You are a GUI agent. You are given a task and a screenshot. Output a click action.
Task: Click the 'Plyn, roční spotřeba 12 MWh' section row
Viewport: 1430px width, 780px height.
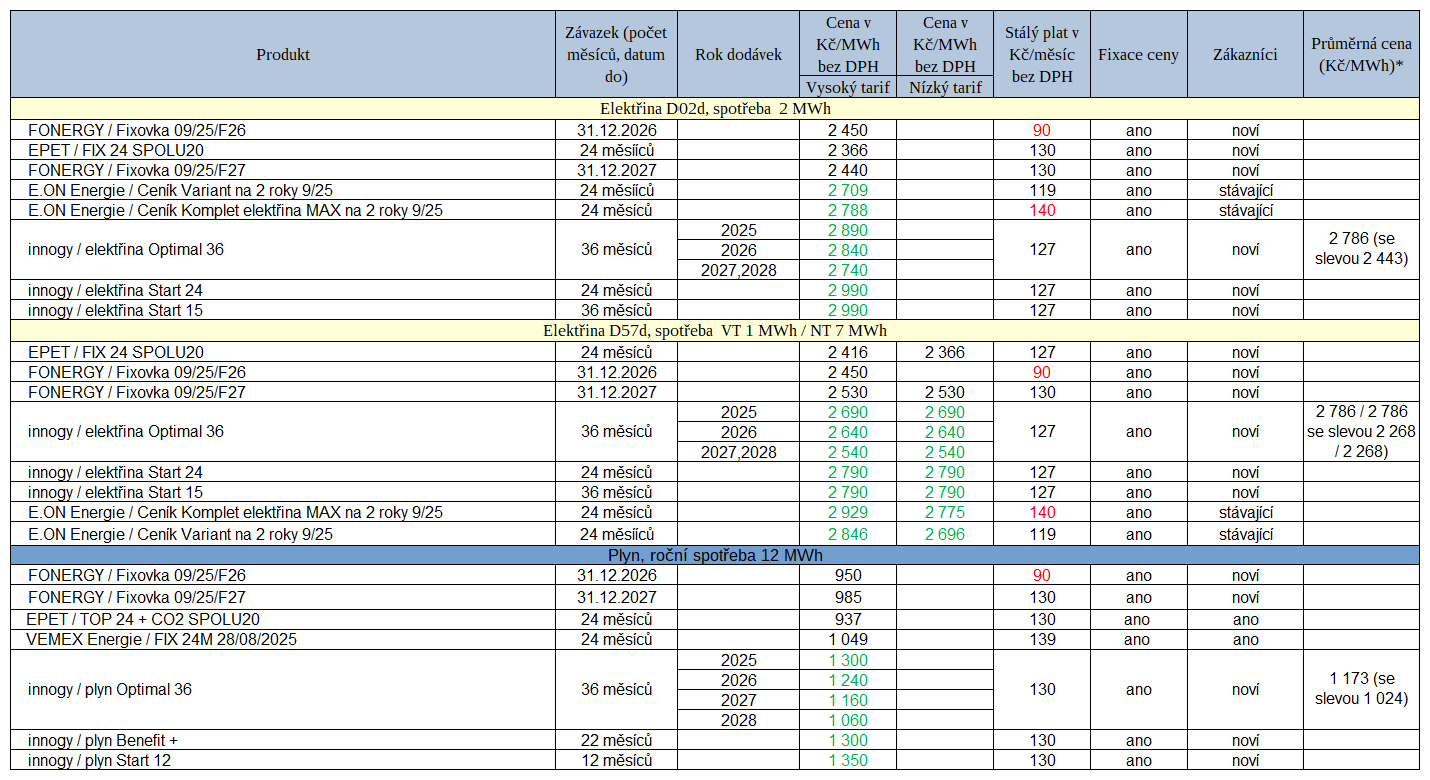tap(715, 554)
